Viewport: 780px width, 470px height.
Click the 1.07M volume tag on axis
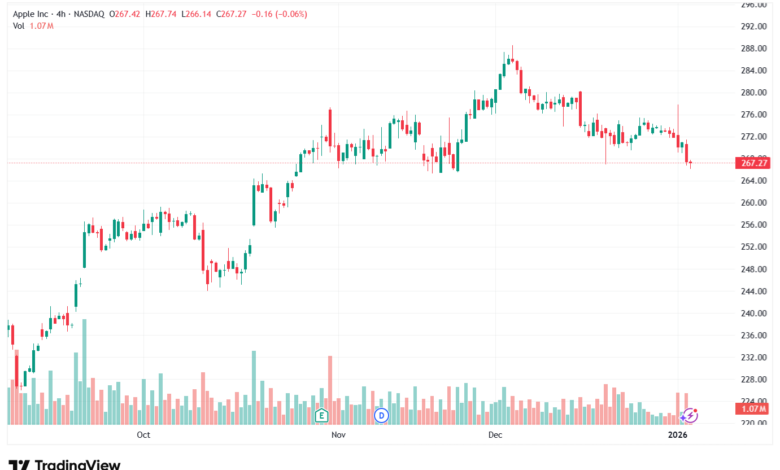click(753, 409)
